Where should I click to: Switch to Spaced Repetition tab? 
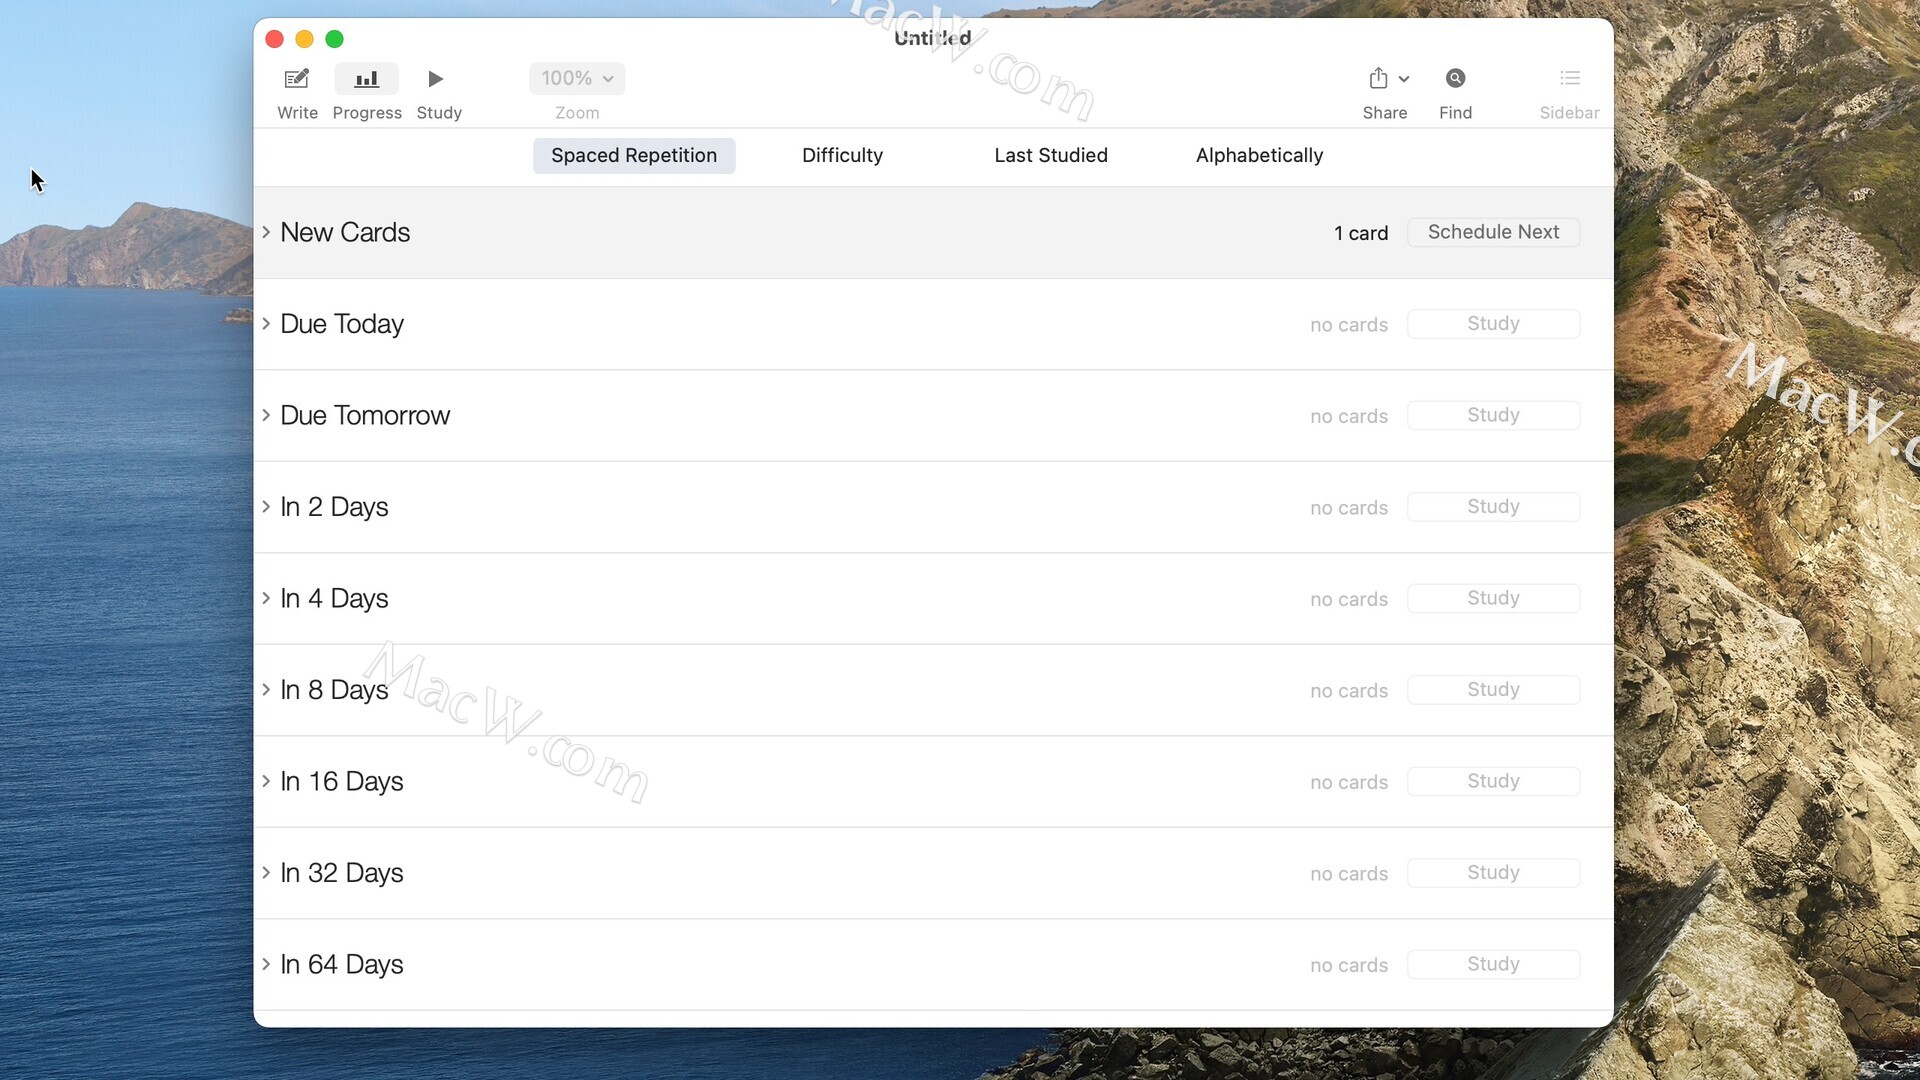[634, 155]
